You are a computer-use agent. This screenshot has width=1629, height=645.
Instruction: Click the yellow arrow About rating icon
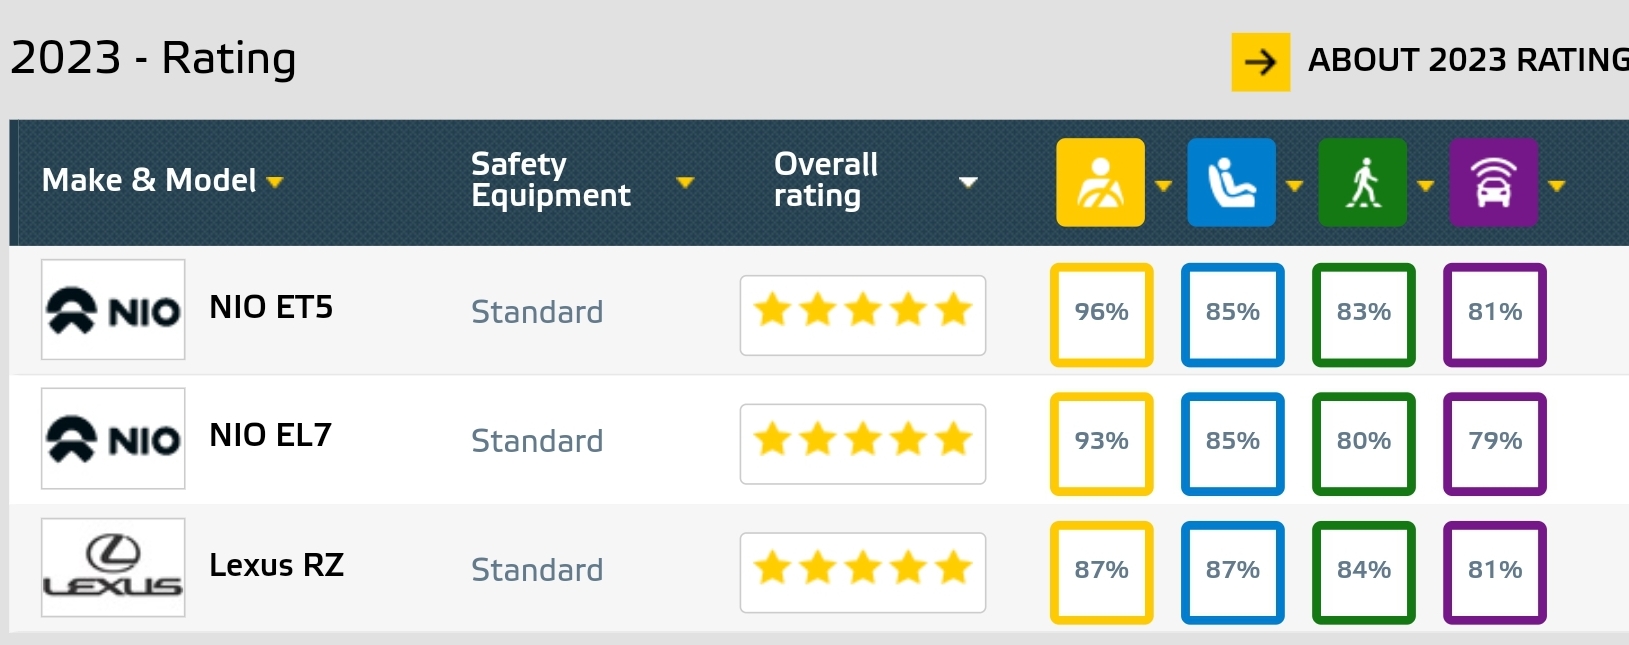(1260, 62)
